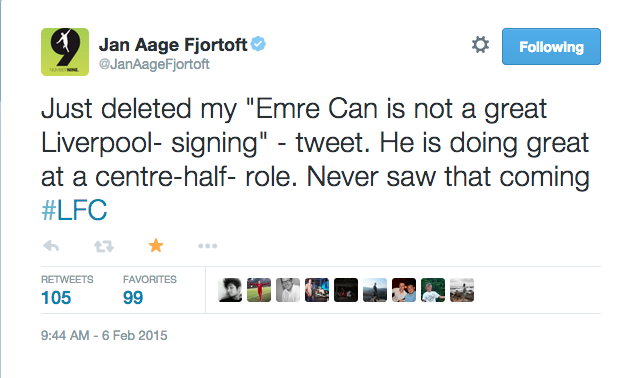The image size is (637, 378).
Task: Click the Following button
Action: point(551,46)
